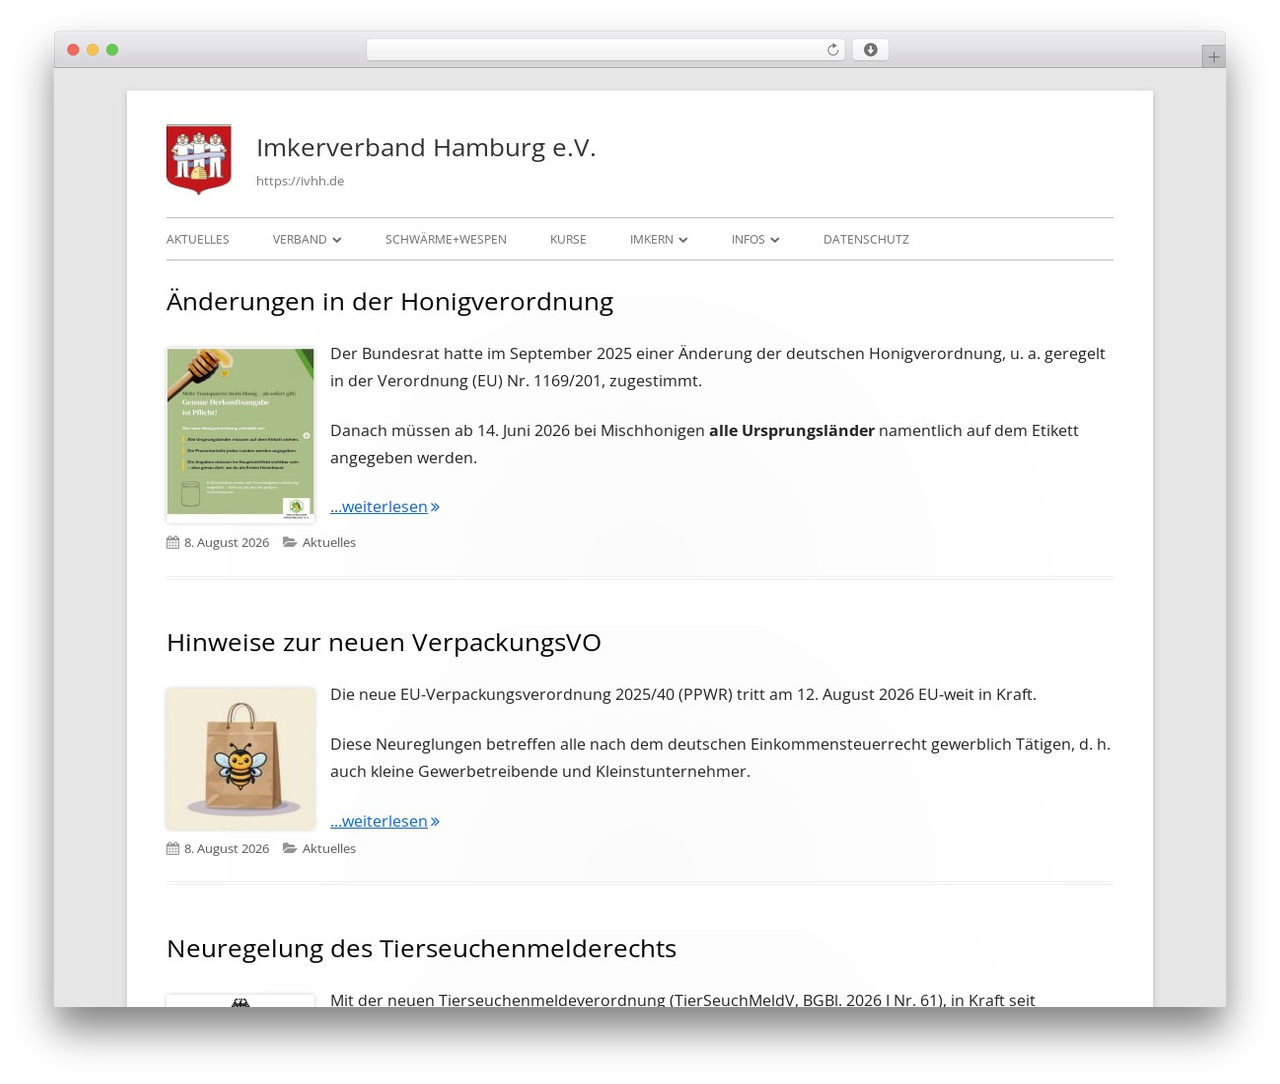Click date 8. August 2026 under VerpackungsVO

tap(226, 848)
